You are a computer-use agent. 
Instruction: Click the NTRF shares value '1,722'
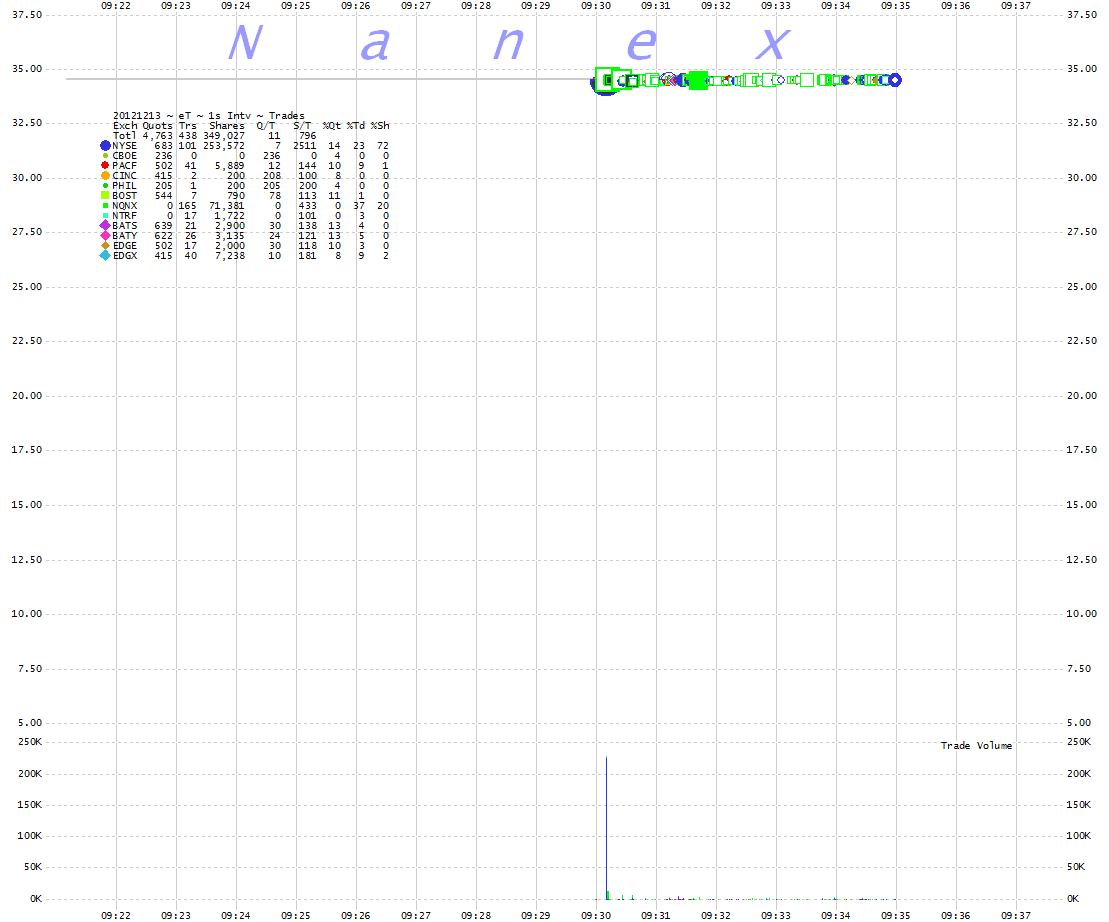(230, 216)
